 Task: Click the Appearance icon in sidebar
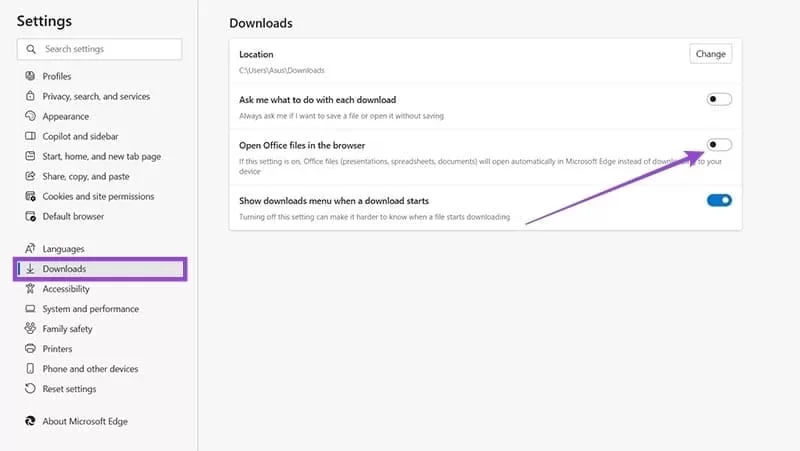[30, 116]
